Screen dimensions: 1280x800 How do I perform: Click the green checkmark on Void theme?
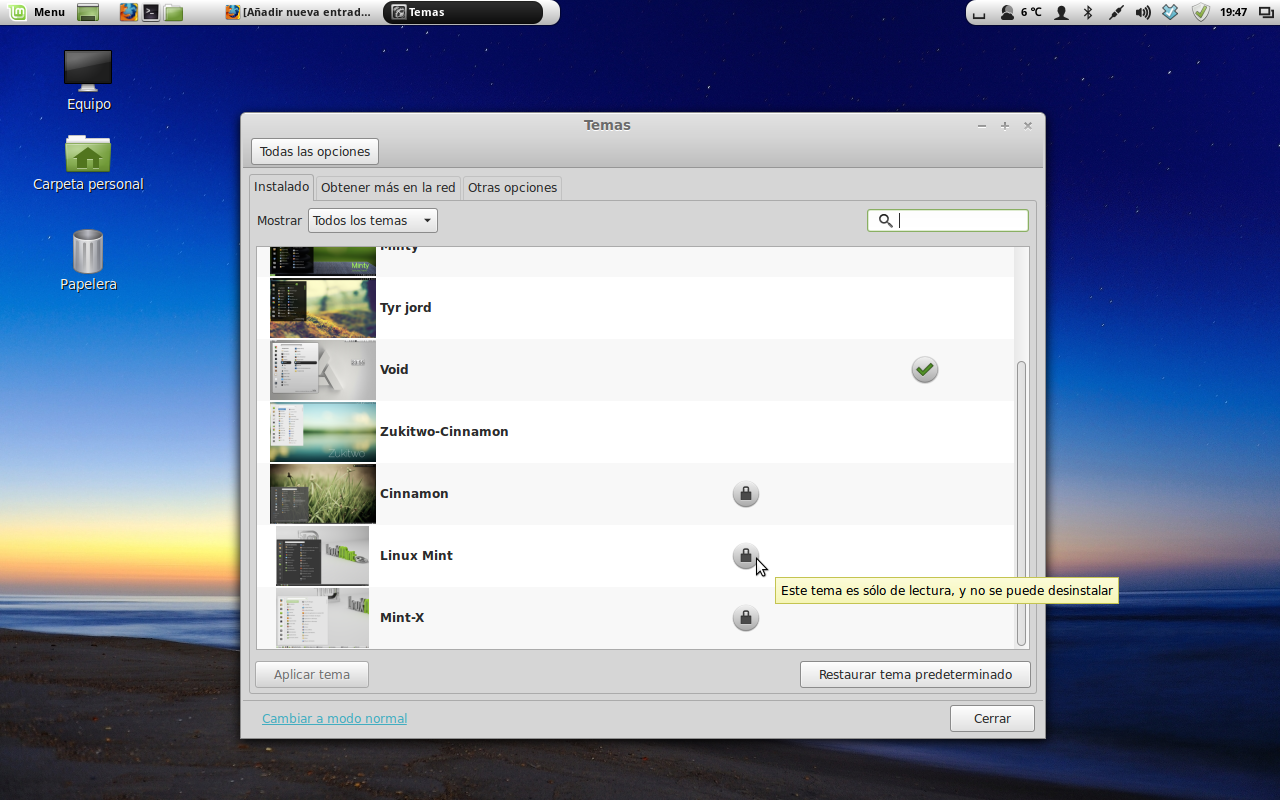(x=925, y=370)
